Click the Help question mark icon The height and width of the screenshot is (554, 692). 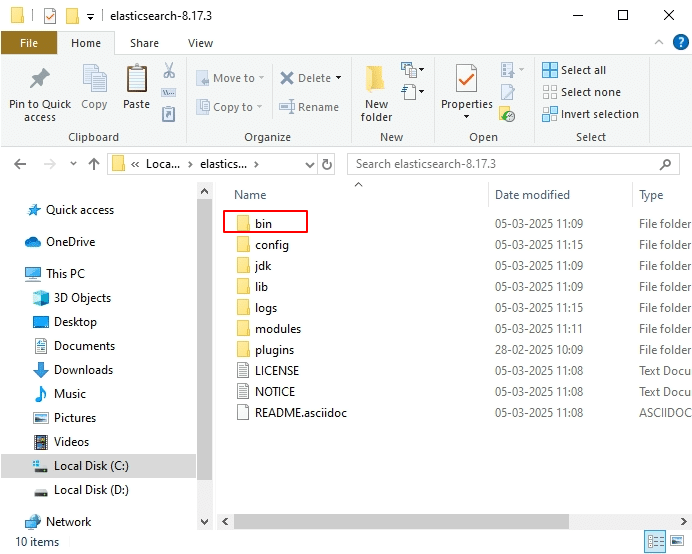click(679, 43)
